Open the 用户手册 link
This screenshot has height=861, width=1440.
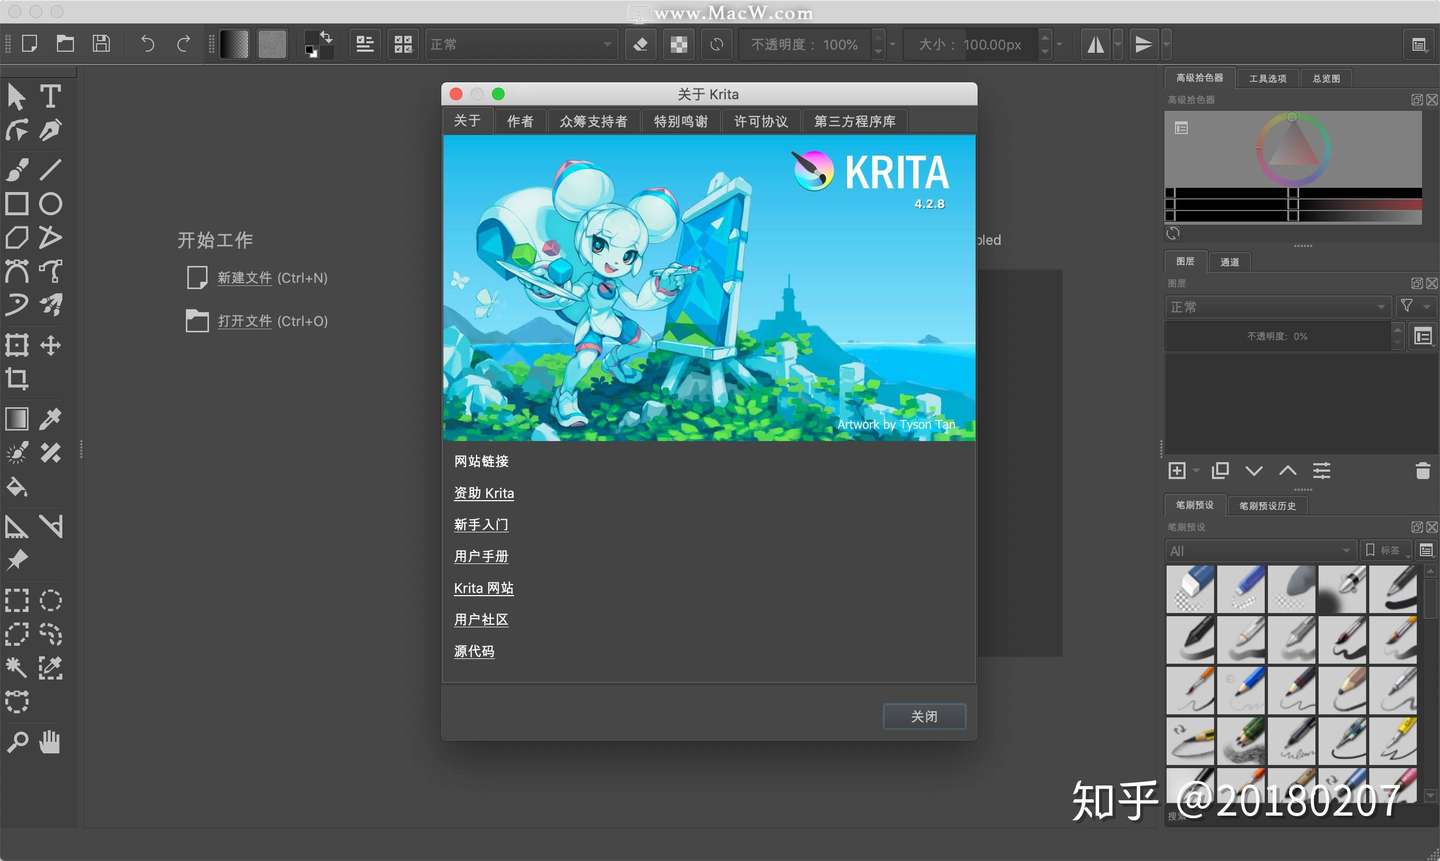coord(481,556)
